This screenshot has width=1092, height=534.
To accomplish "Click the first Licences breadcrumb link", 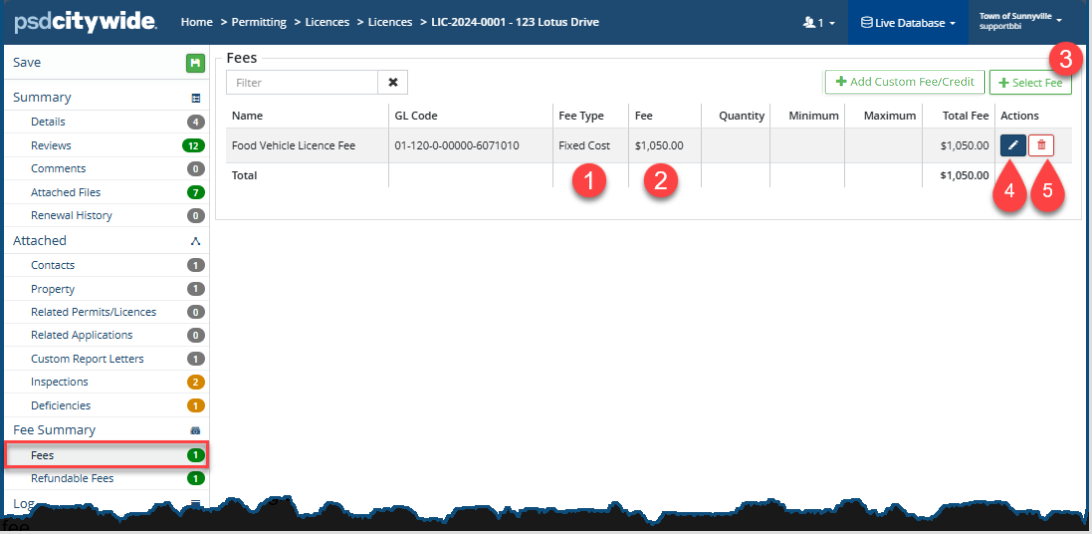I will click(327, 22).
